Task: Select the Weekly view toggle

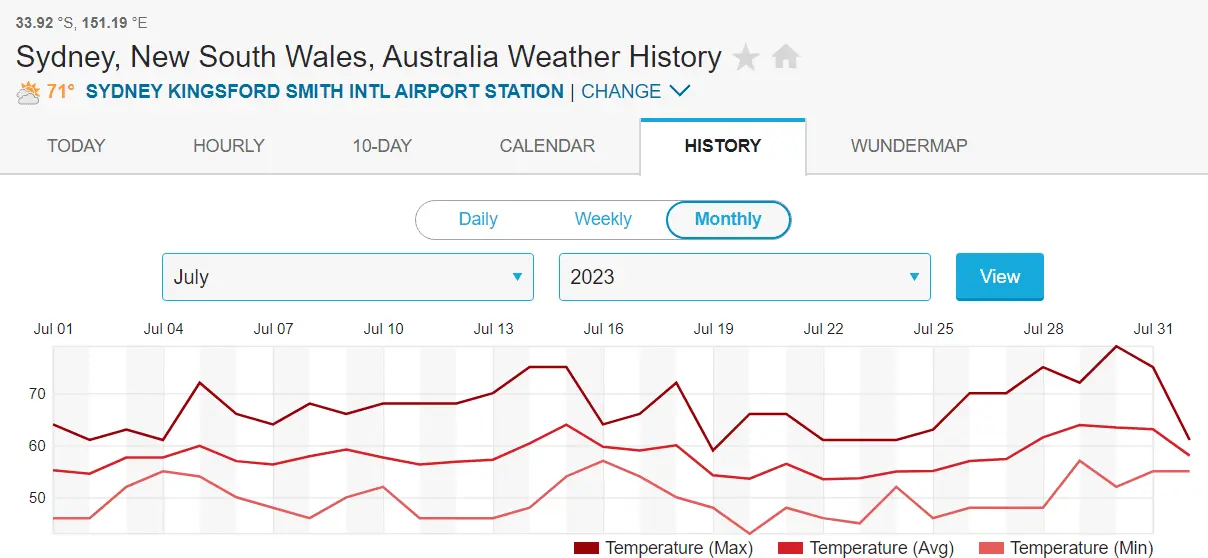Action: point(603,219)
